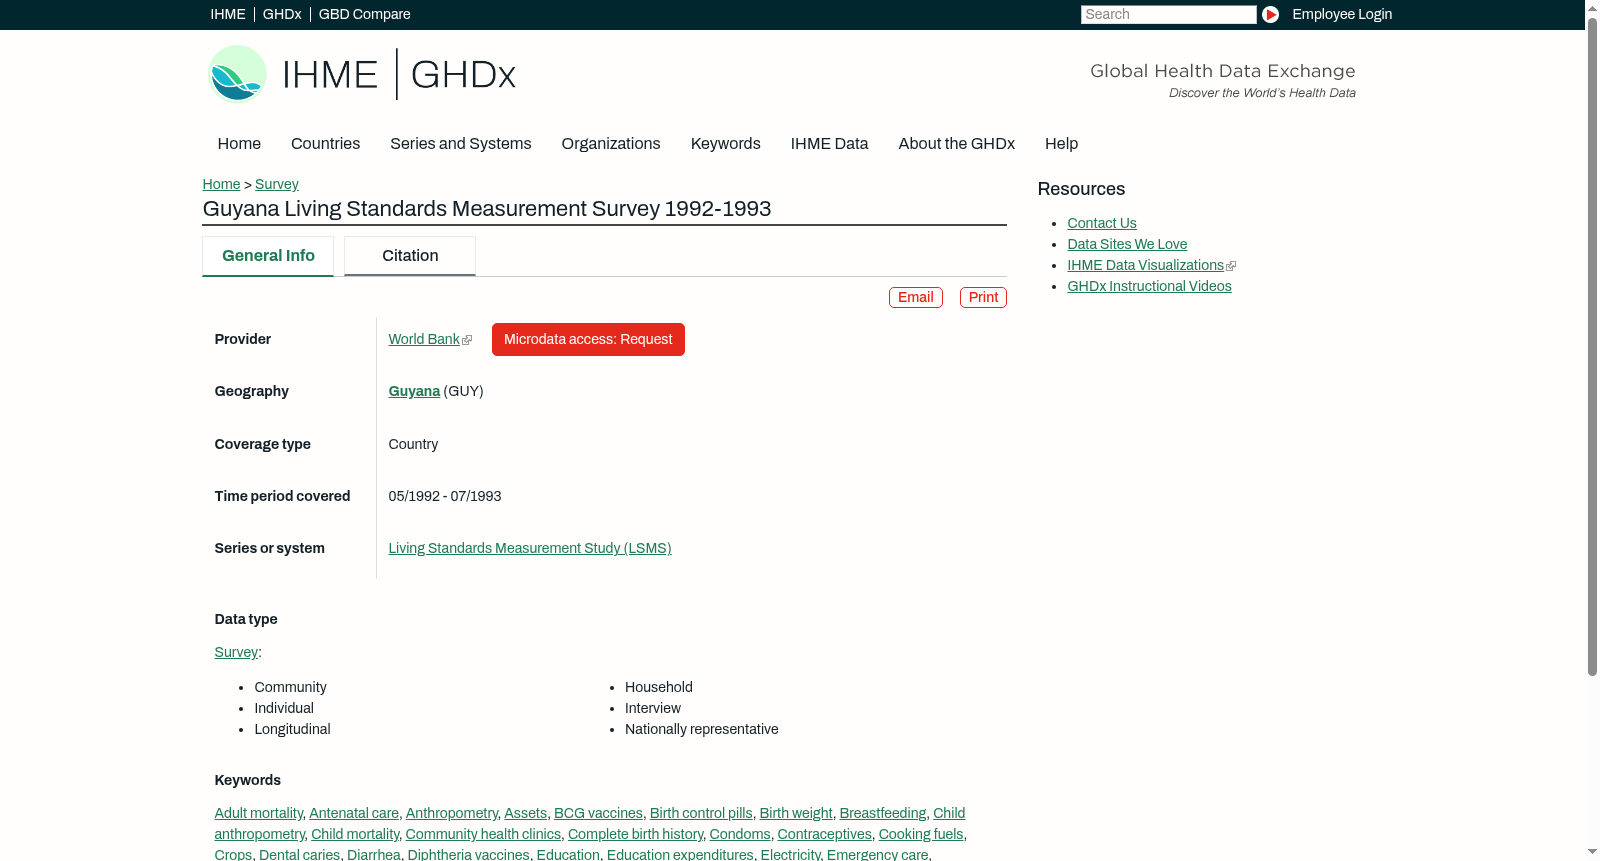Click the Email button

pos(916,297)
